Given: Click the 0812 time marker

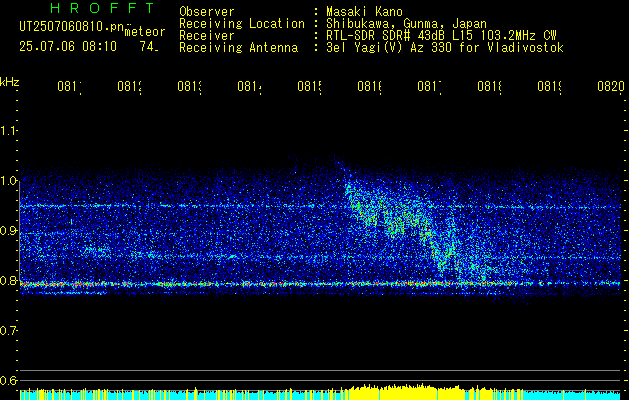Looking at the screenshot, I should coord(130,86).
